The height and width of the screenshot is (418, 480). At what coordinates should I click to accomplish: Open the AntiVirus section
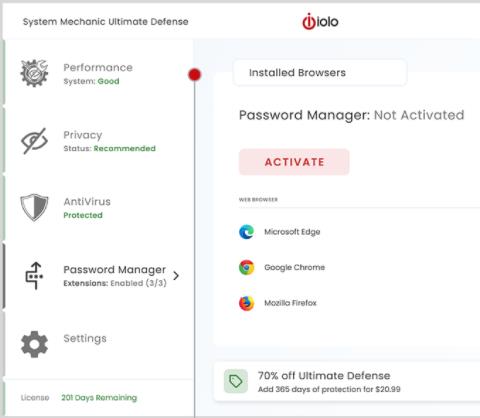(97, 207)
